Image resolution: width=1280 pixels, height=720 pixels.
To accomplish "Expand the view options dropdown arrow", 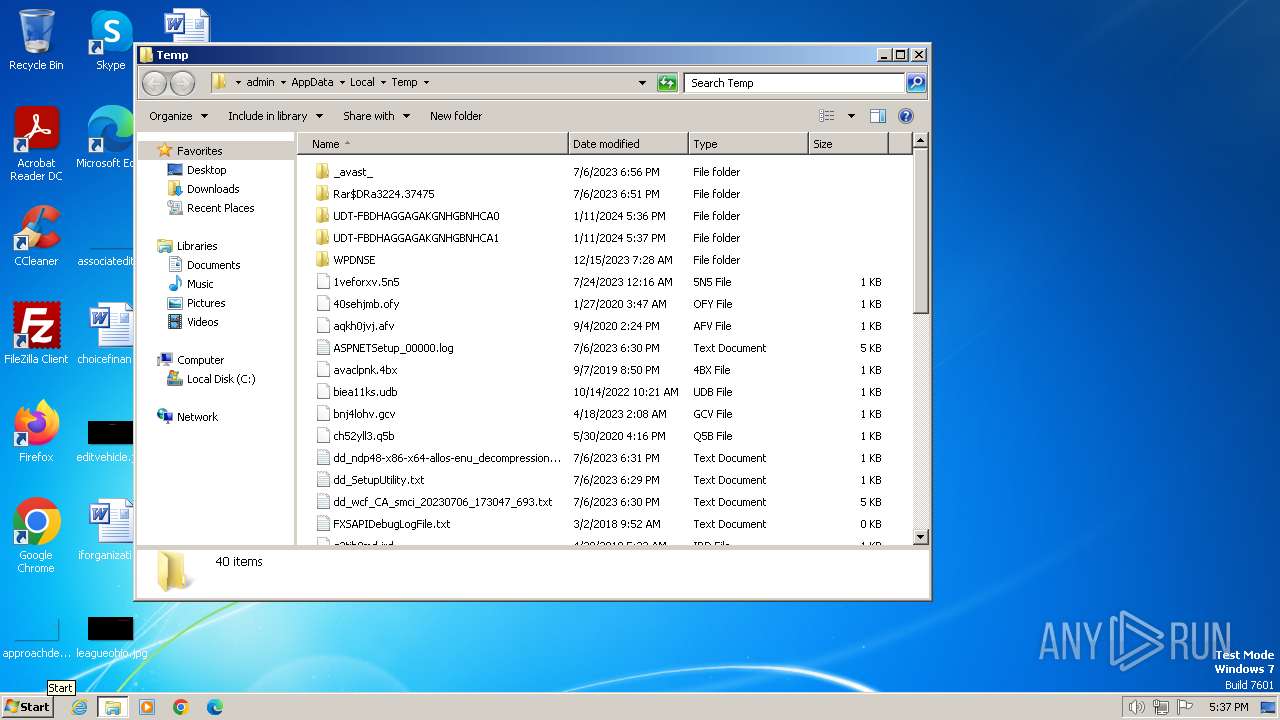I will [851, 116].
